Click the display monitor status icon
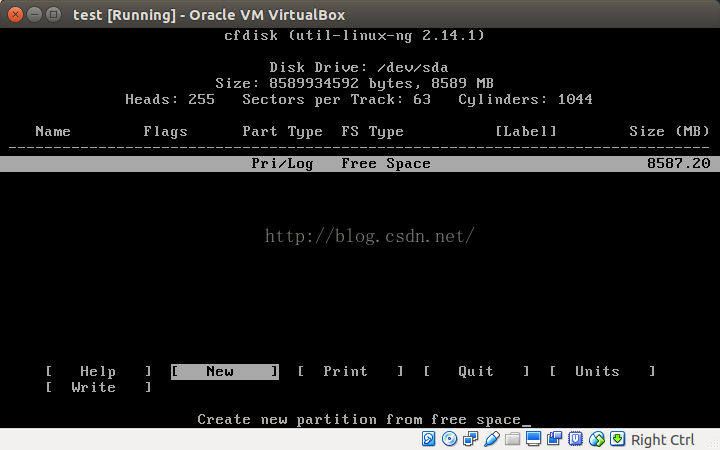This screenshot has width=720, height=450. (534, 439)
